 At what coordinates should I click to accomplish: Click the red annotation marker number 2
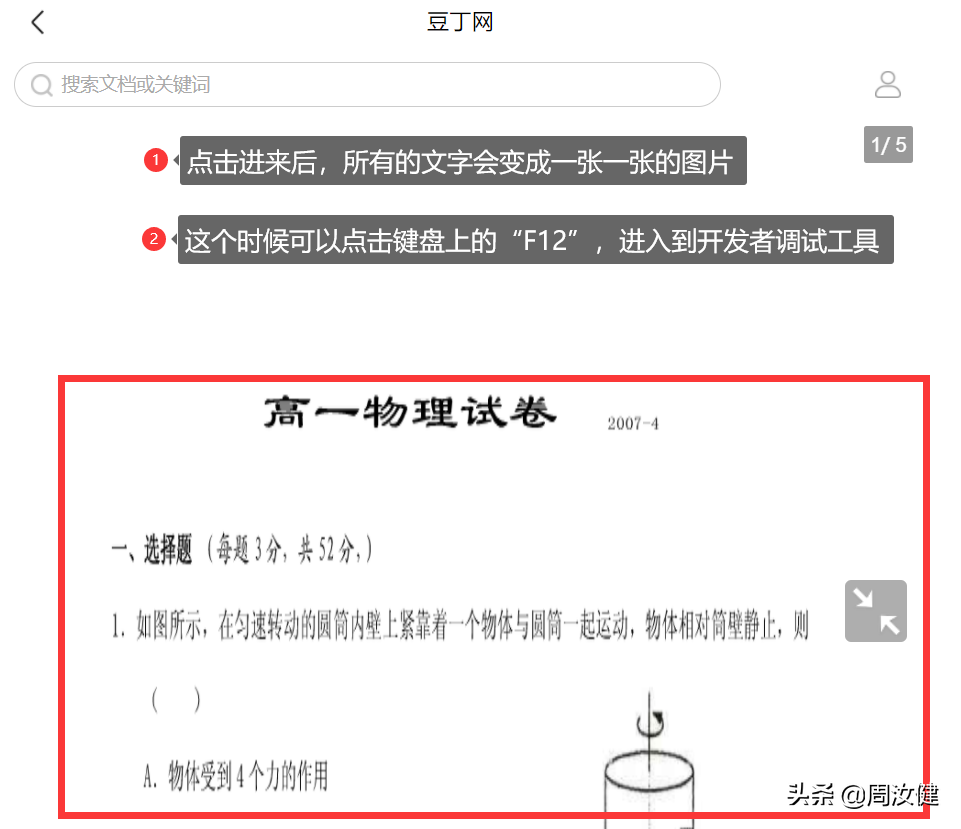[154, 239]
